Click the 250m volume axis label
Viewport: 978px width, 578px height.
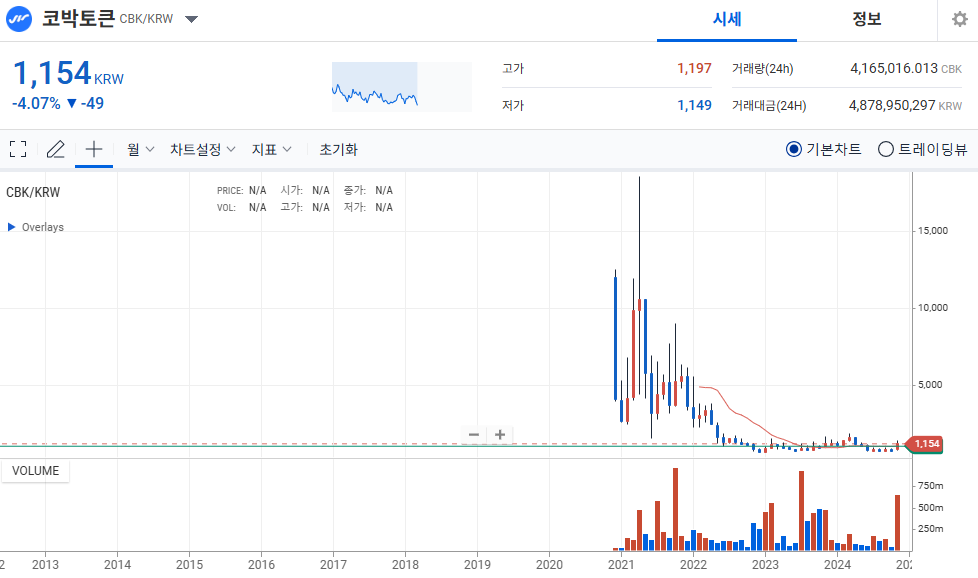tap(931, 529)
